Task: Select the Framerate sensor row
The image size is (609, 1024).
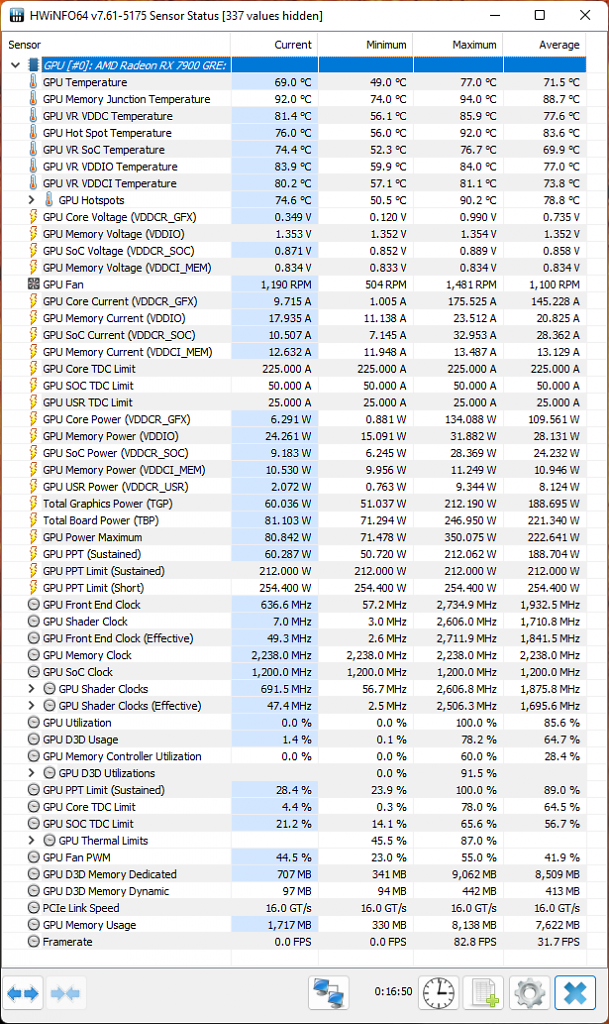Action: coord(294,942)
